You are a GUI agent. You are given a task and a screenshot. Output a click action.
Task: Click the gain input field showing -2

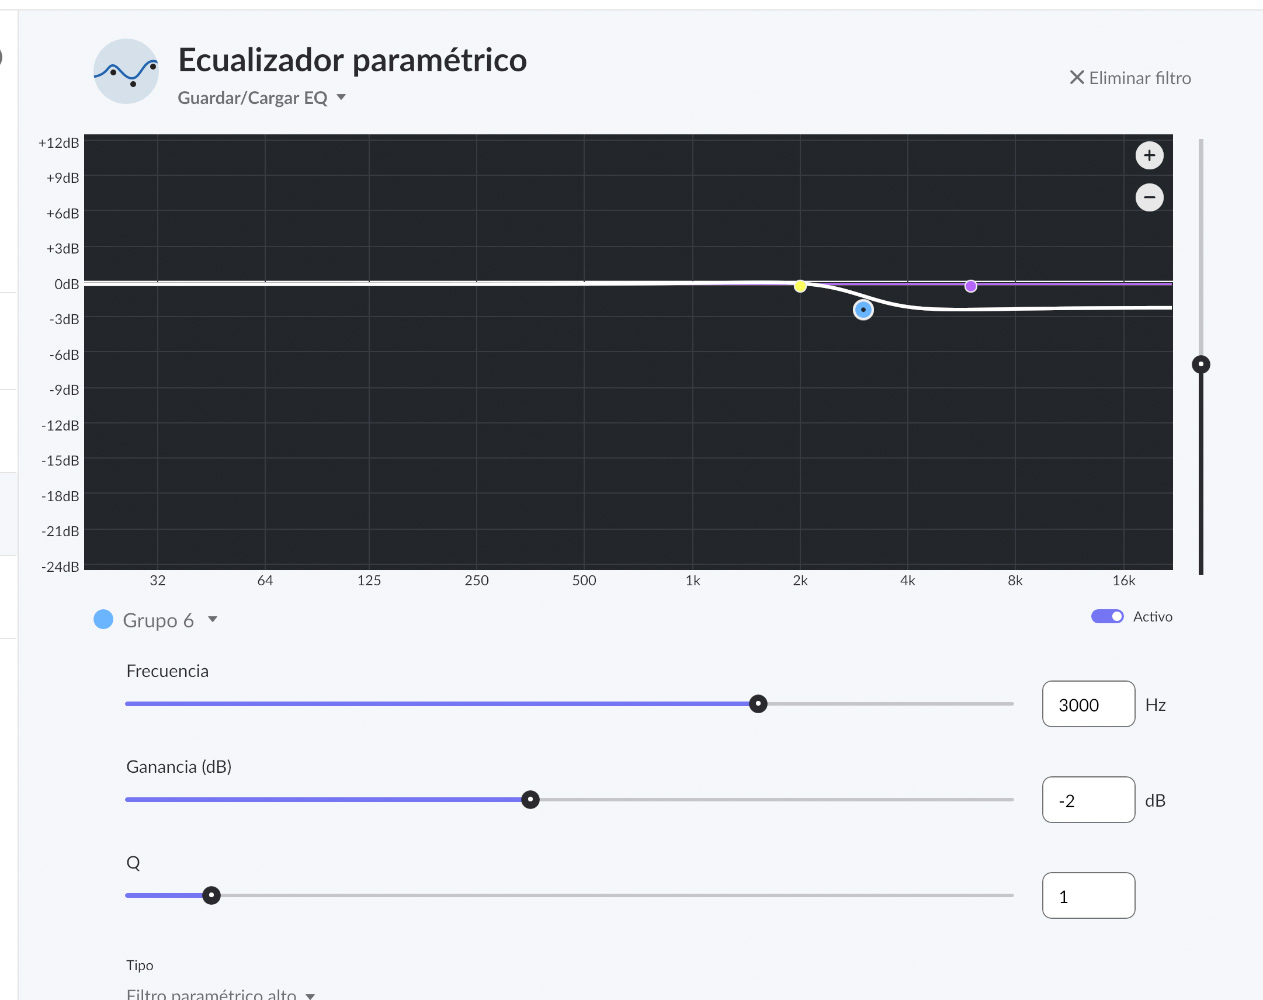pos(1088,800)
